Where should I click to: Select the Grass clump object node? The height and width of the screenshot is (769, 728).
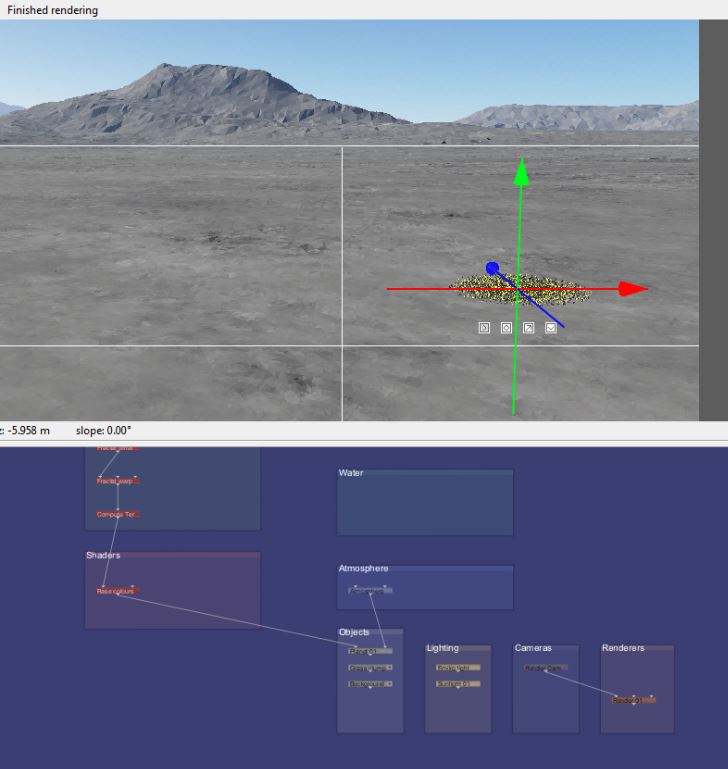370,667
